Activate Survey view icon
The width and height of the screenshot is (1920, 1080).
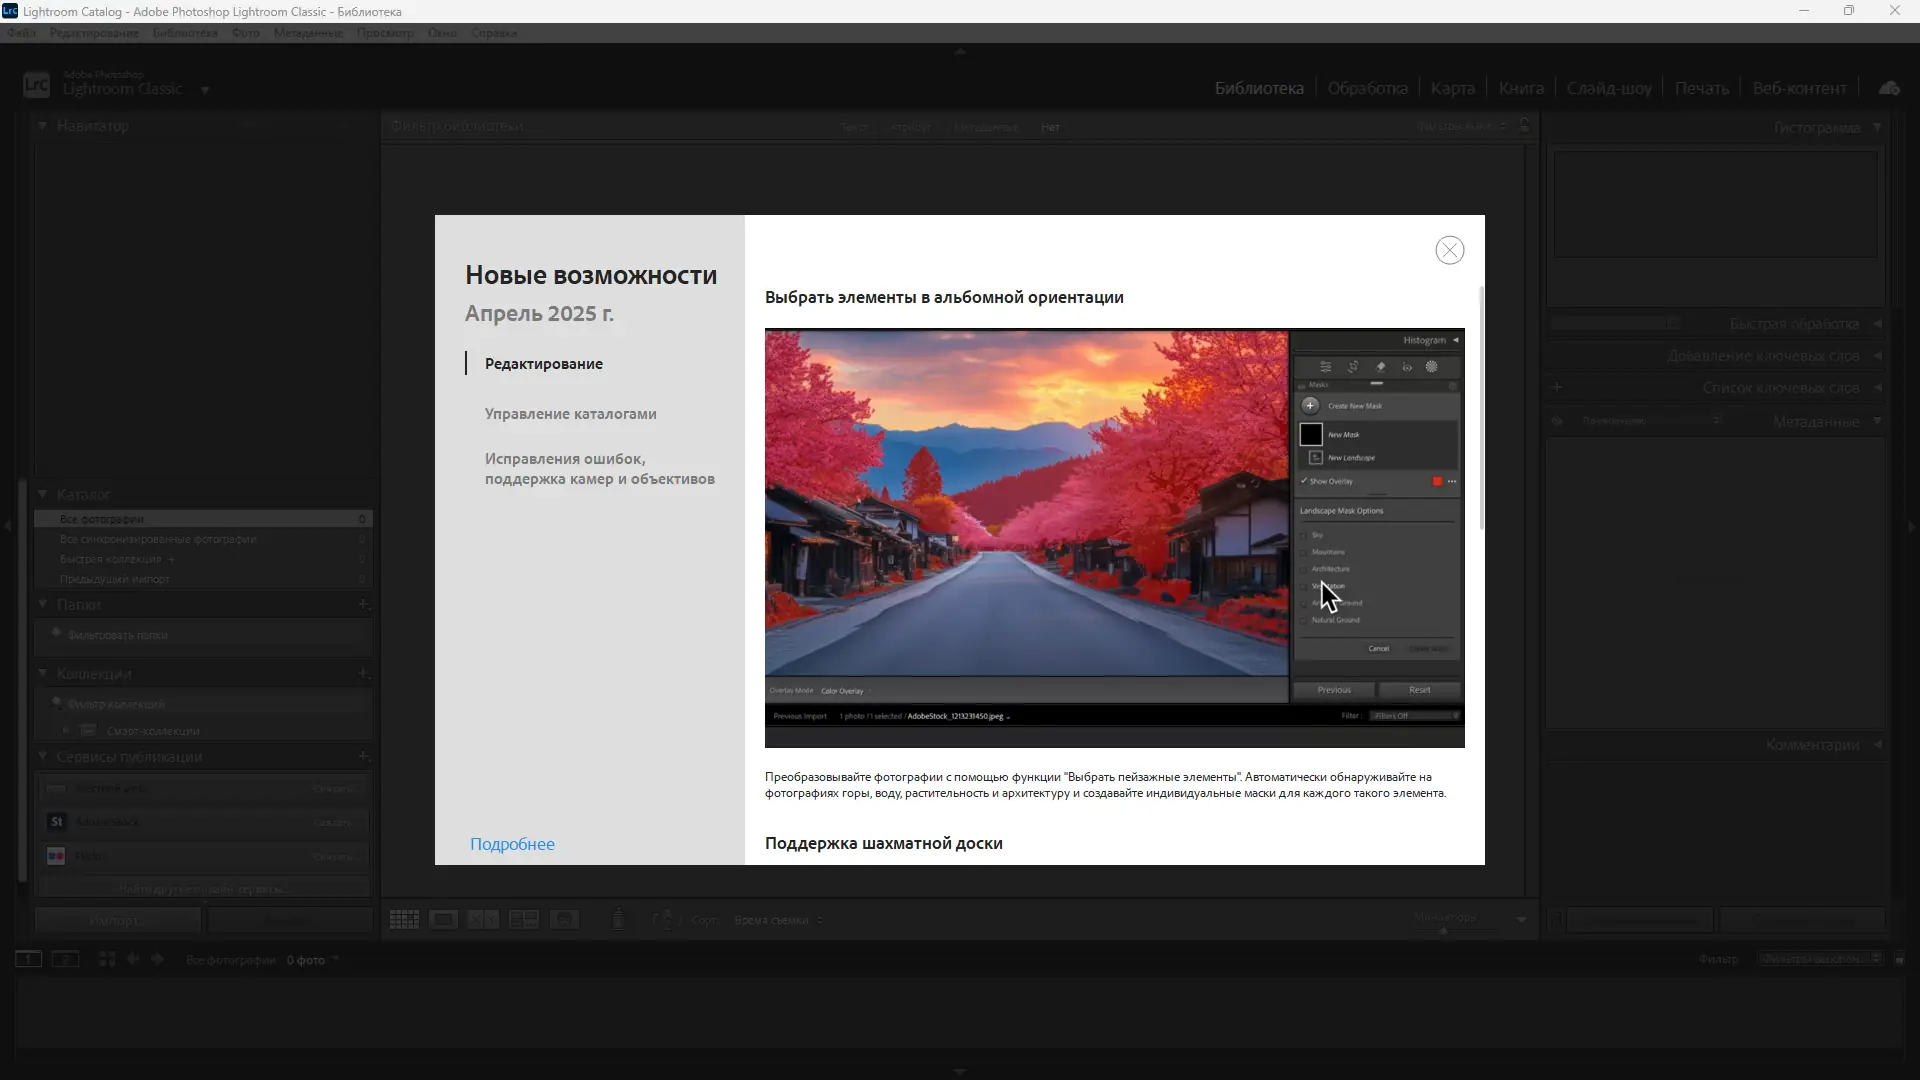coord(523,919)
